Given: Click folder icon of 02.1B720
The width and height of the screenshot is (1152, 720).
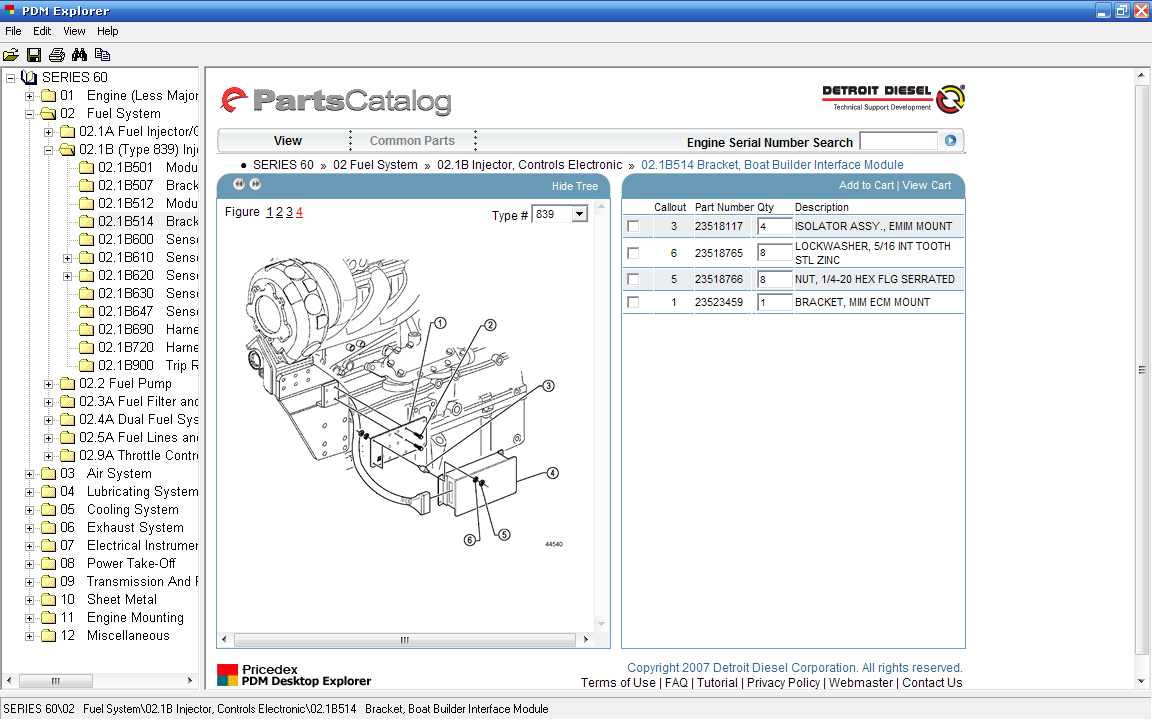Looking at the screenshot, I should coord(87,348).
